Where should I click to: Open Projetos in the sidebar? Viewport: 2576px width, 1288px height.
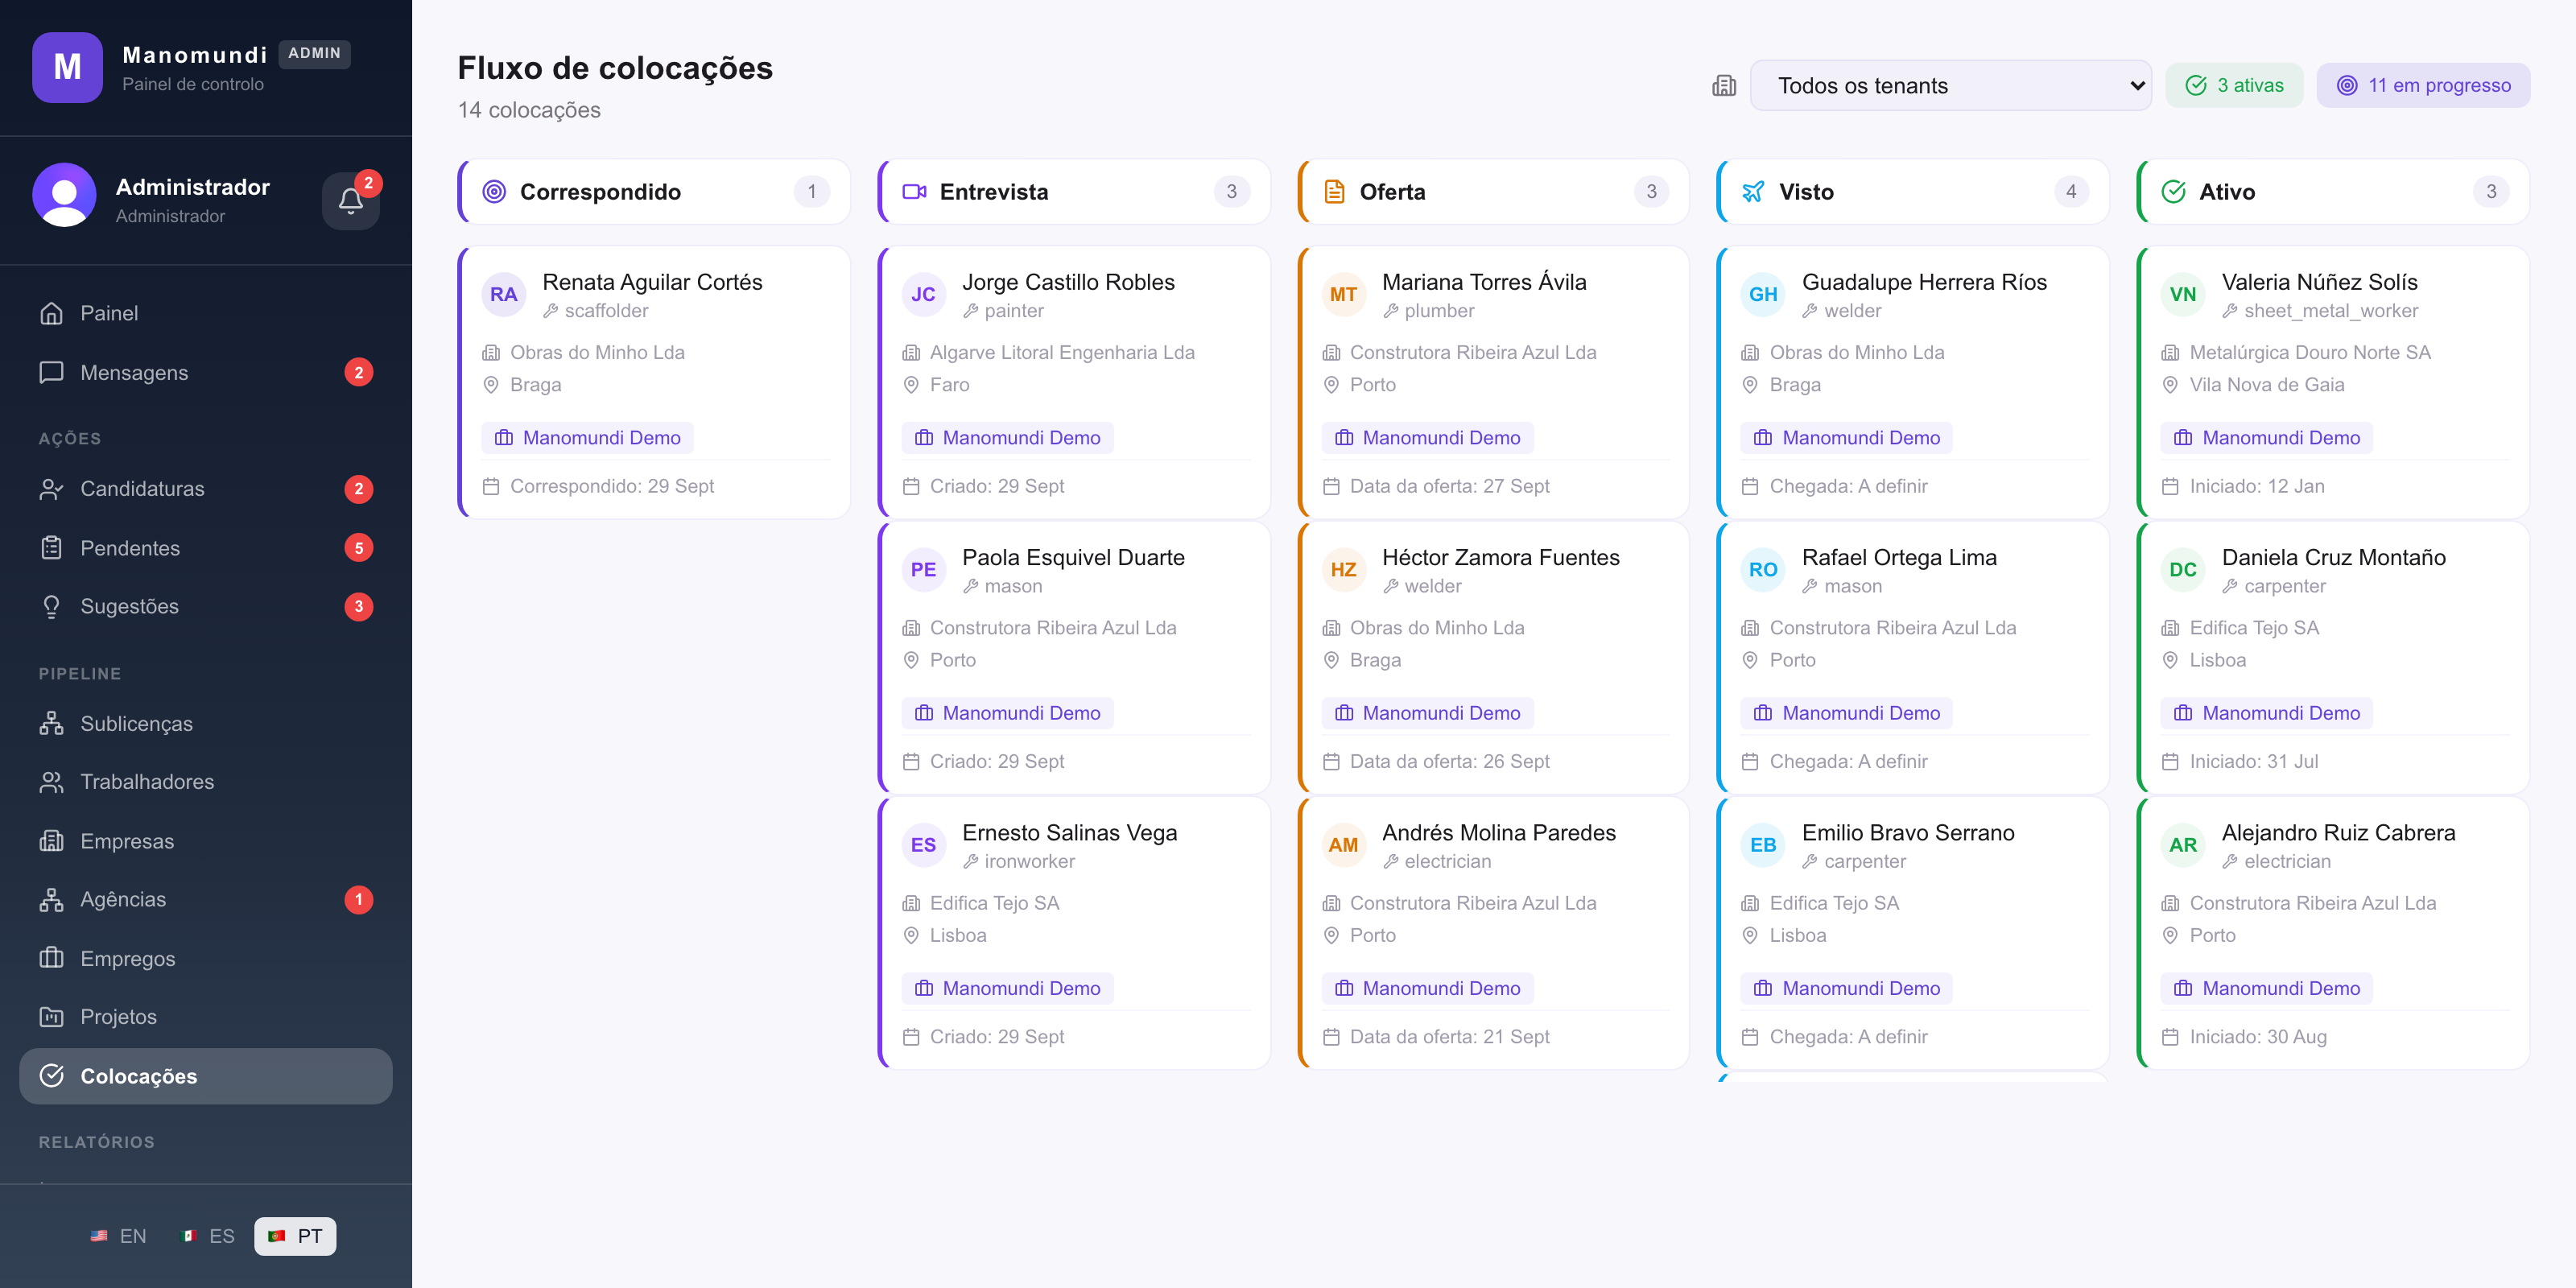click(206, 1017)
